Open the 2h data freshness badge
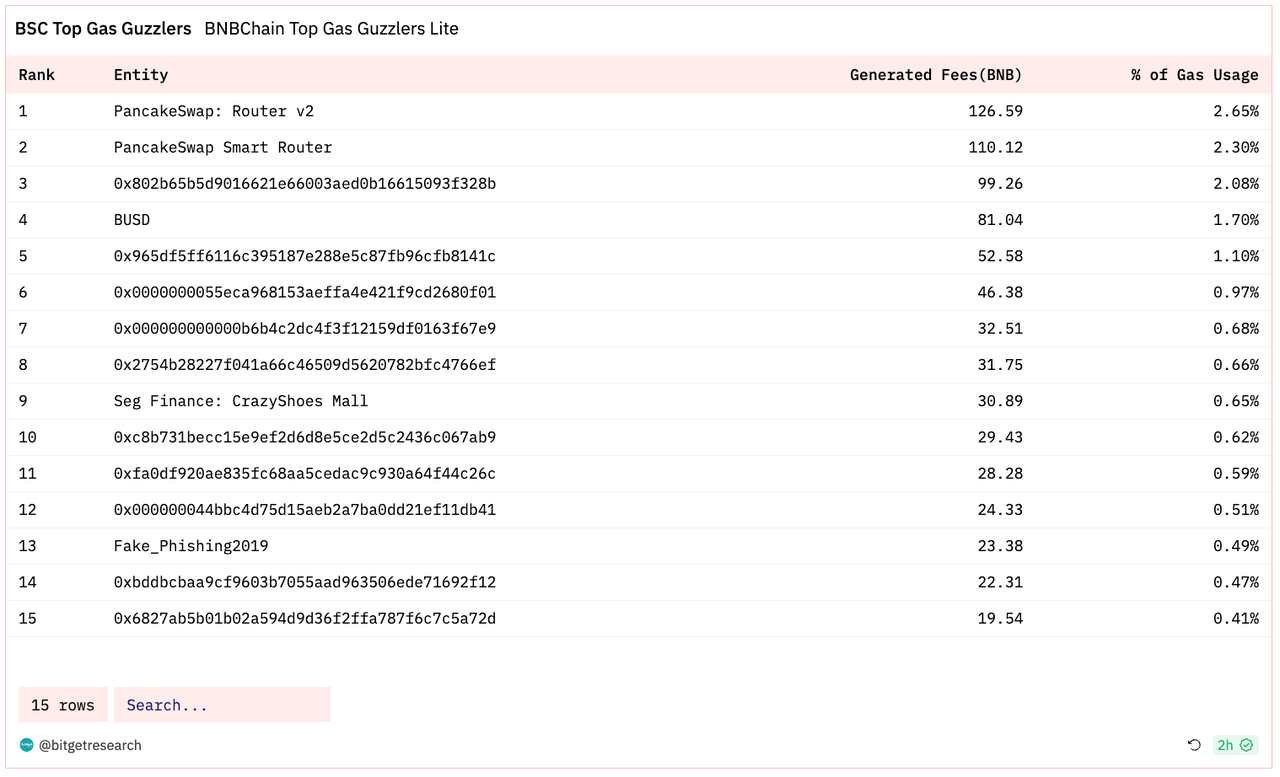Screen dimensions: 1280x777 click(1235, 745)
